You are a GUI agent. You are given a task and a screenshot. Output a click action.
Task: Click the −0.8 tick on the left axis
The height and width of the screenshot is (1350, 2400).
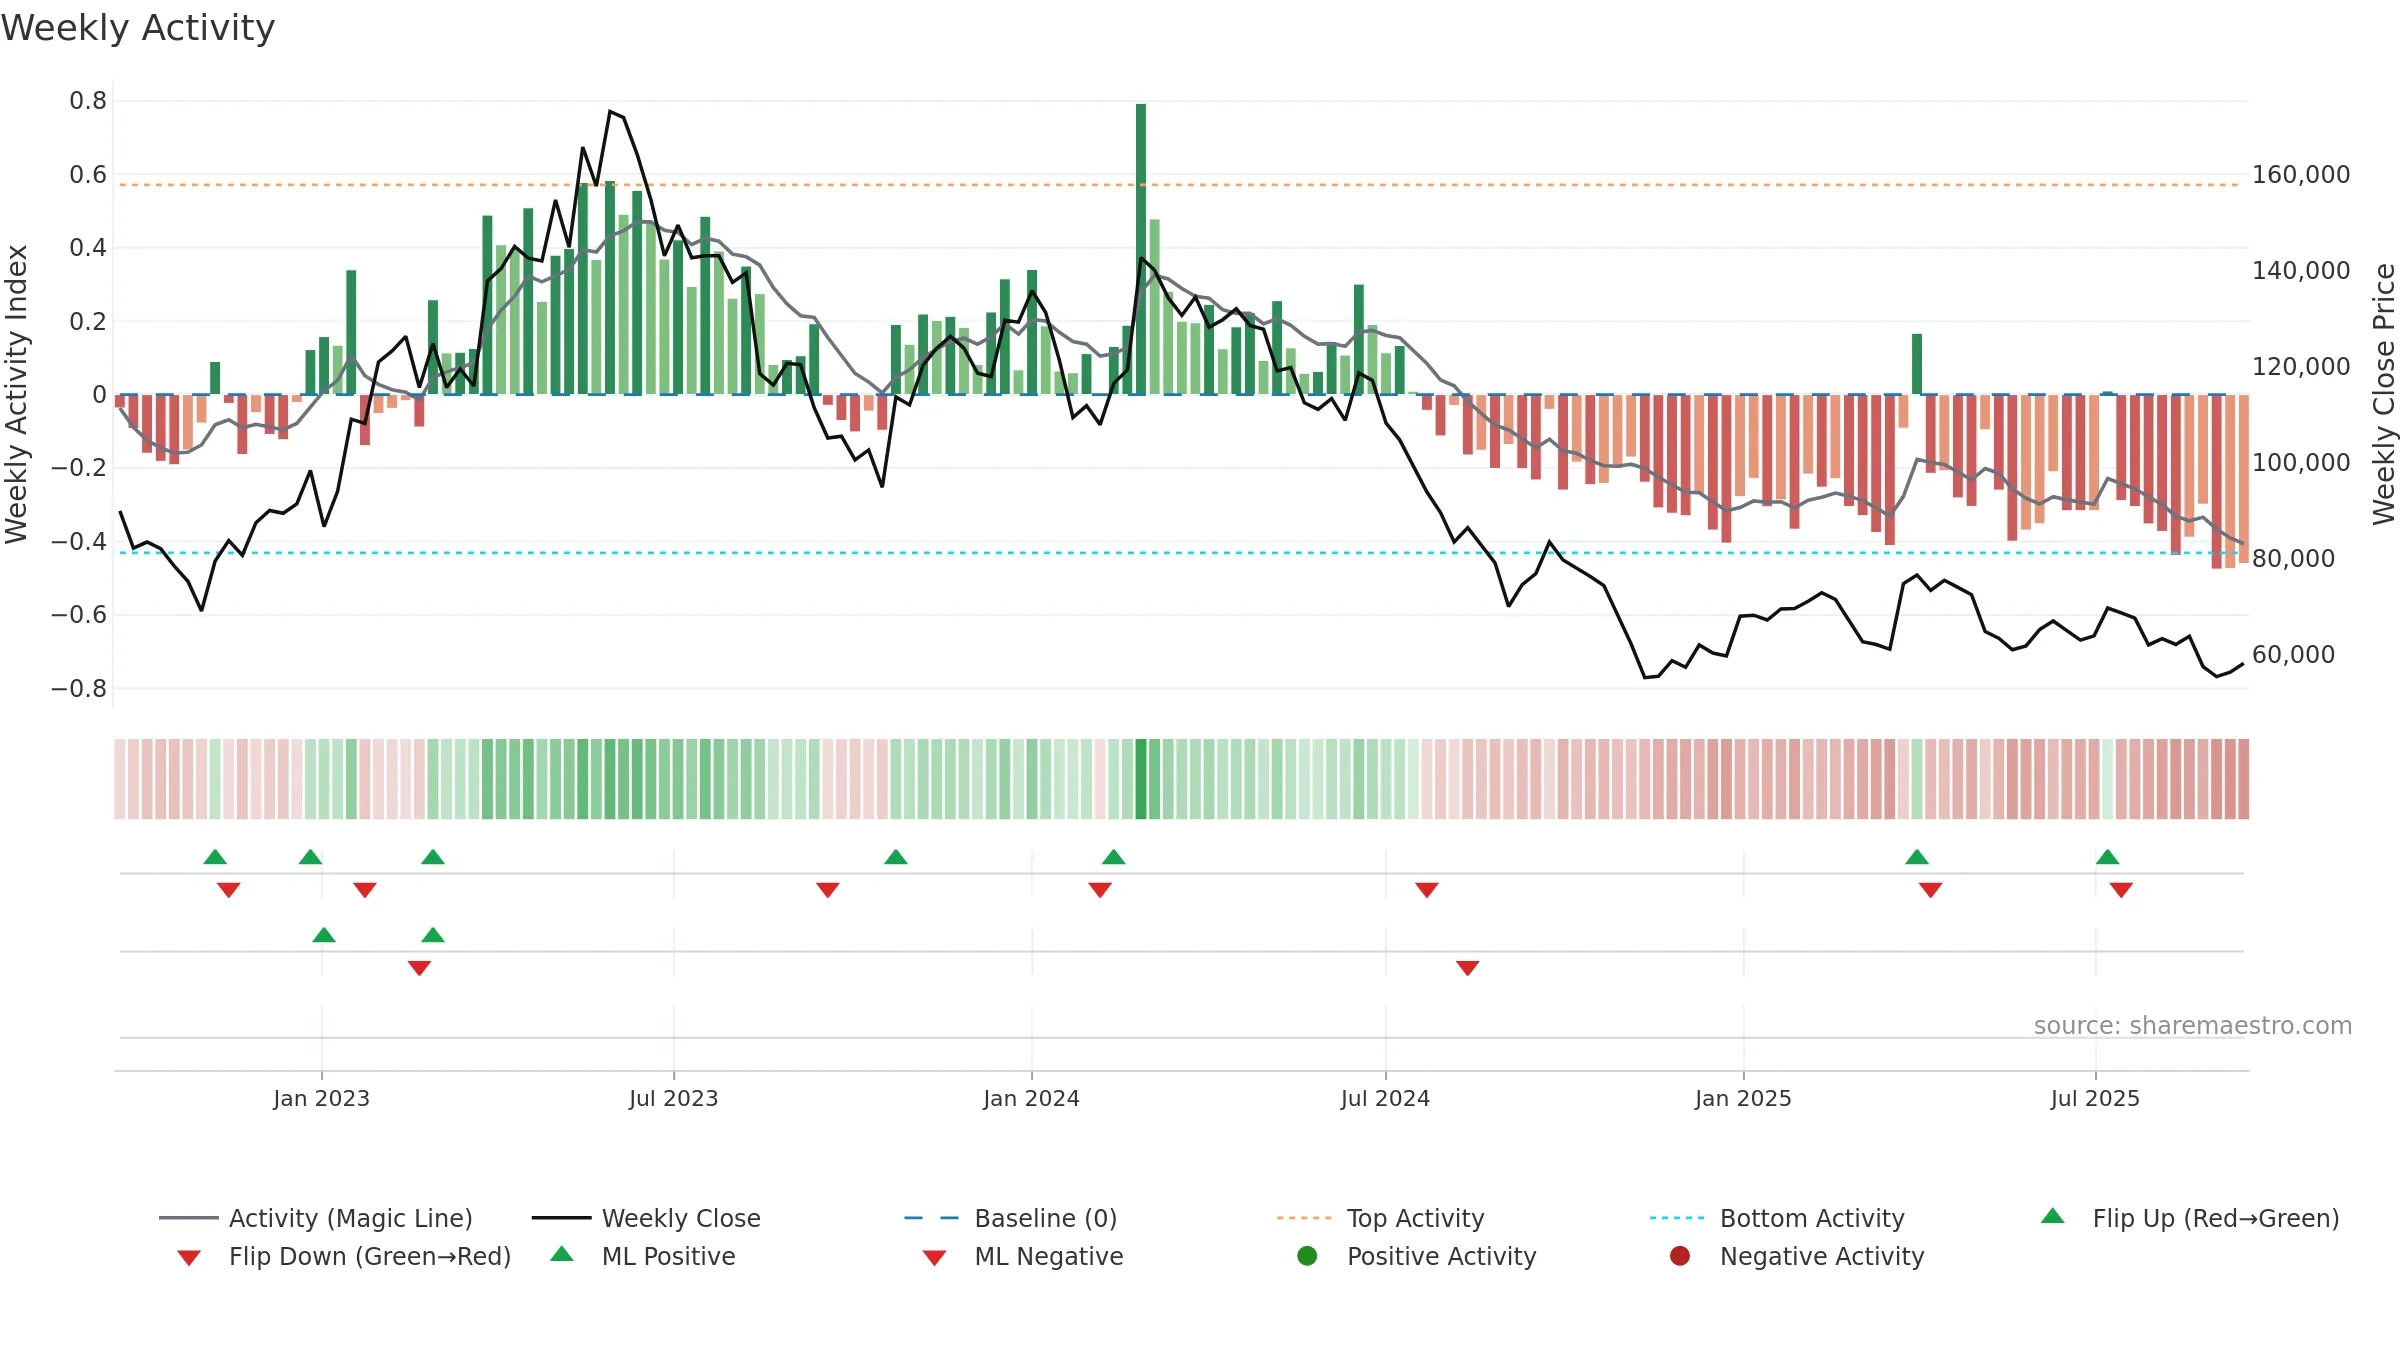pyautogui.click(x=79, y=689)
